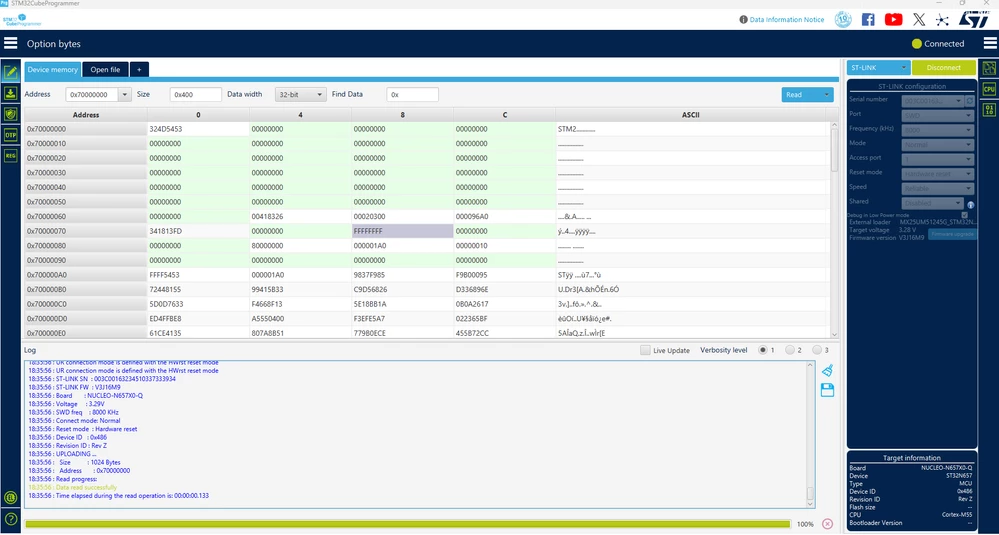Select verbosity level 3
This screenshot has width=999, height=535.
816,350
